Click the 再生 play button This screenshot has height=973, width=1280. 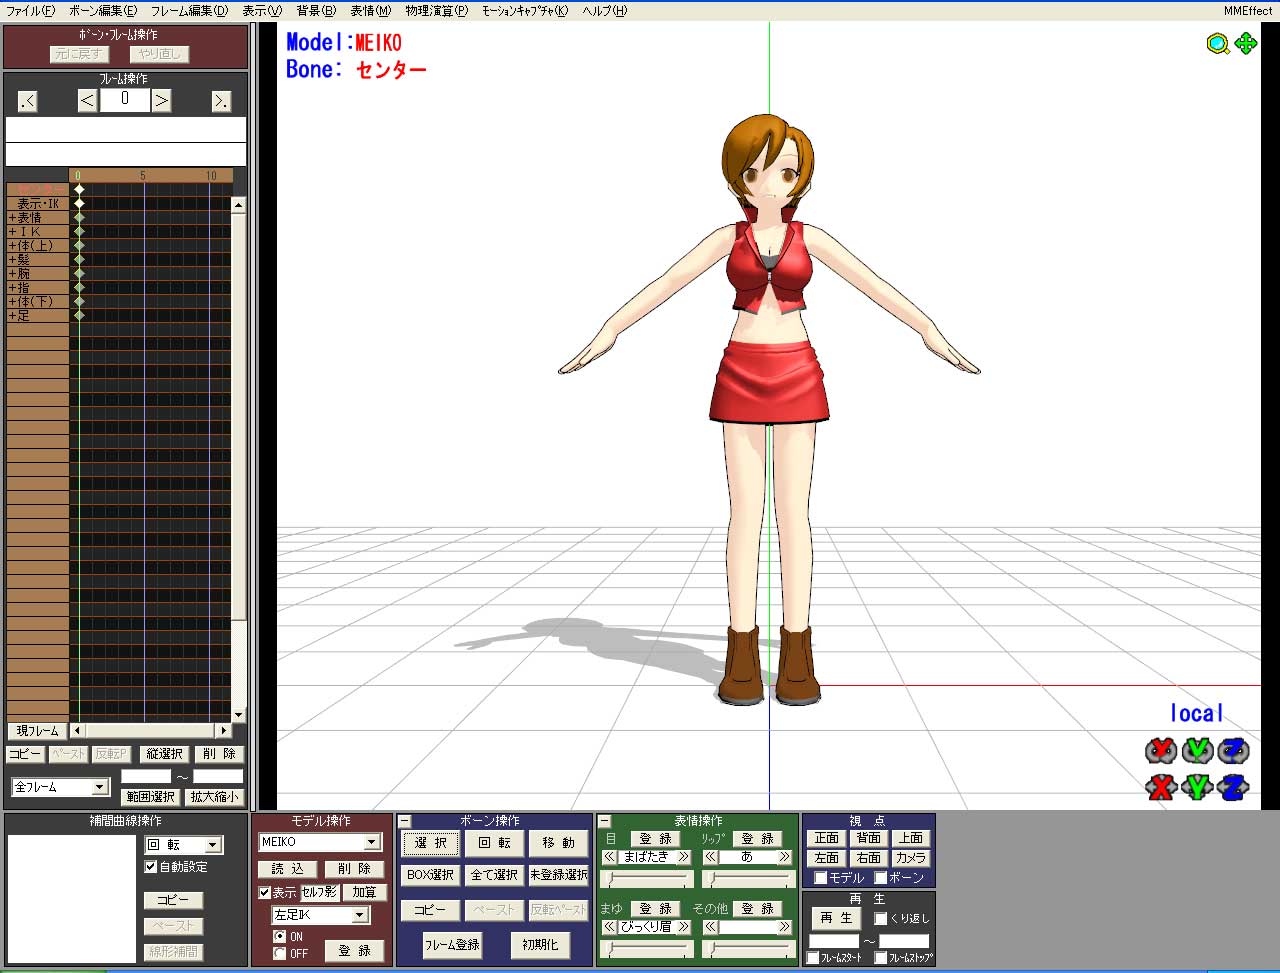836,918
